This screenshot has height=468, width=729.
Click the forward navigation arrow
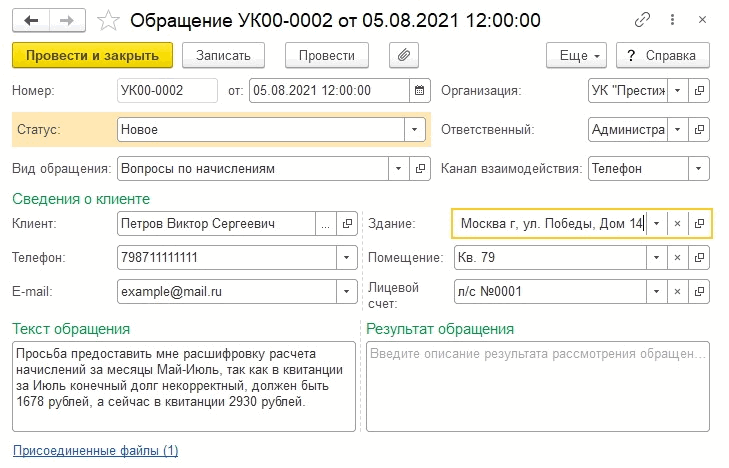pos(65,20)
